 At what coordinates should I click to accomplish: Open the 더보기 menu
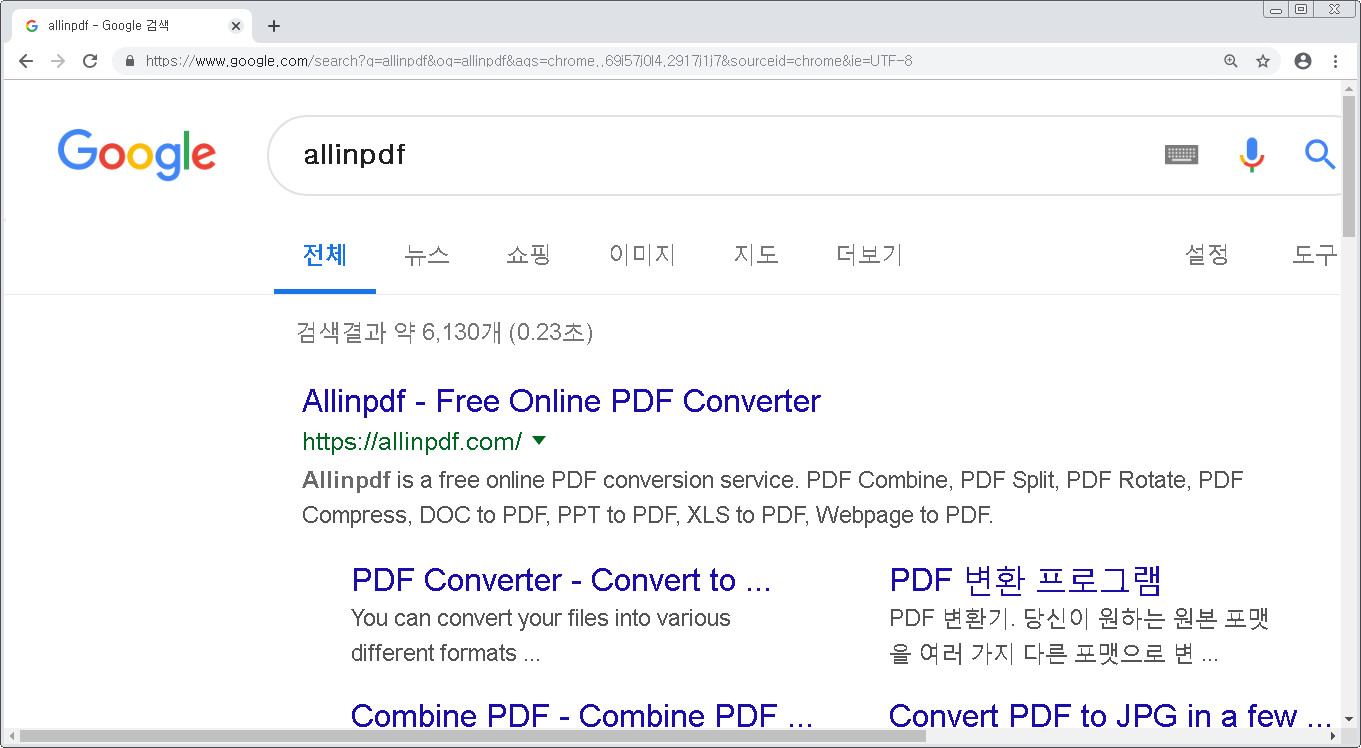[x=869, y=255]
